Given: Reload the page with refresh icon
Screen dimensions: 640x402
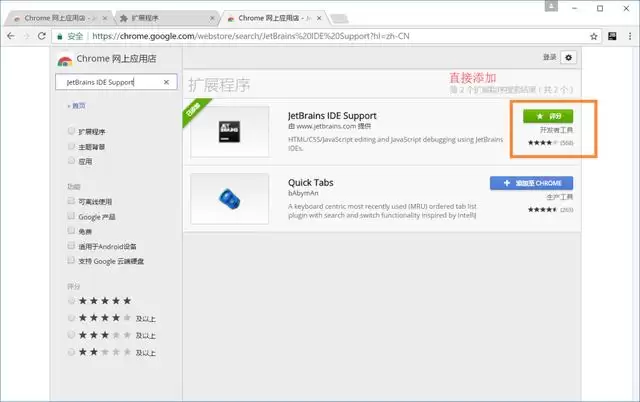Looking at the screenshot, I should [42, 36].
